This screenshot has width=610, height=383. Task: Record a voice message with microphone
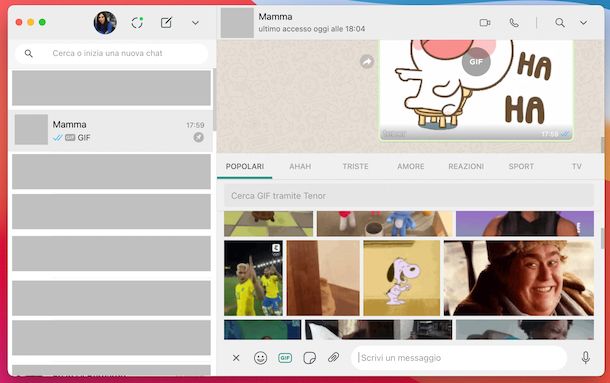[x=585, y=357]
